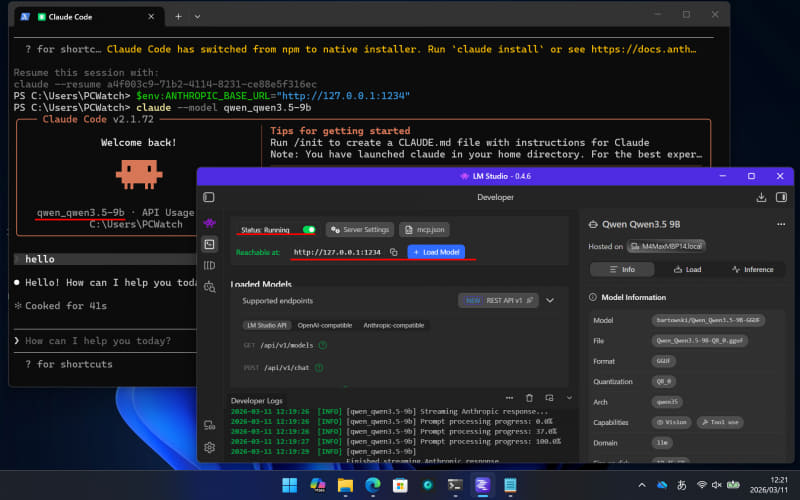Open the LM Studio chat robot icon
This screenshot has width=800, height=500.
(x=209, y=222)
